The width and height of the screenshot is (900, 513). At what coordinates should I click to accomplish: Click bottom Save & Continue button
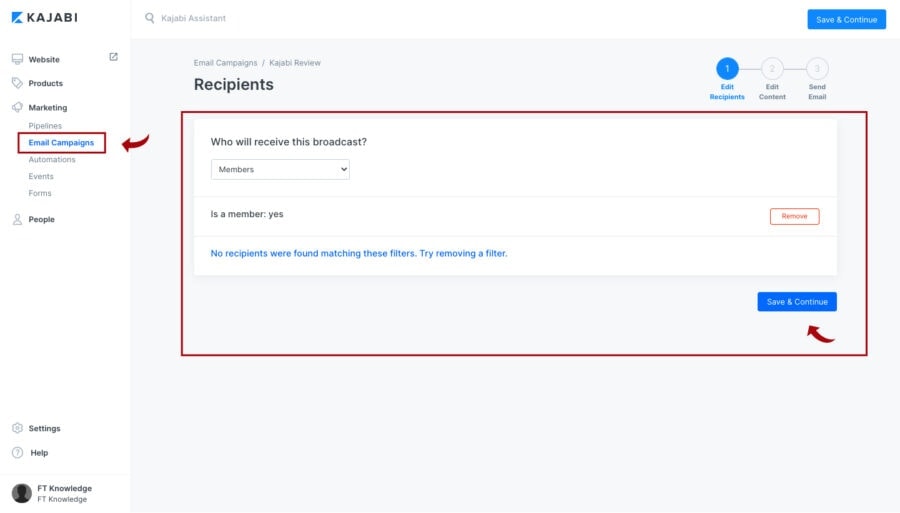point(797,302)
